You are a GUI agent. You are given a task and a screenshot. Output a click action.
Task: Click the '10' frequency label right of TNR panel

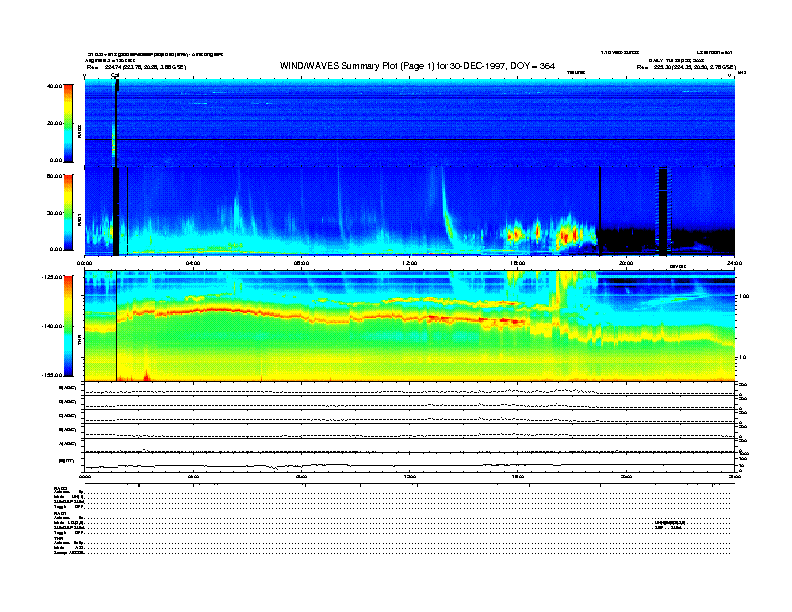[x=742, y=358]
